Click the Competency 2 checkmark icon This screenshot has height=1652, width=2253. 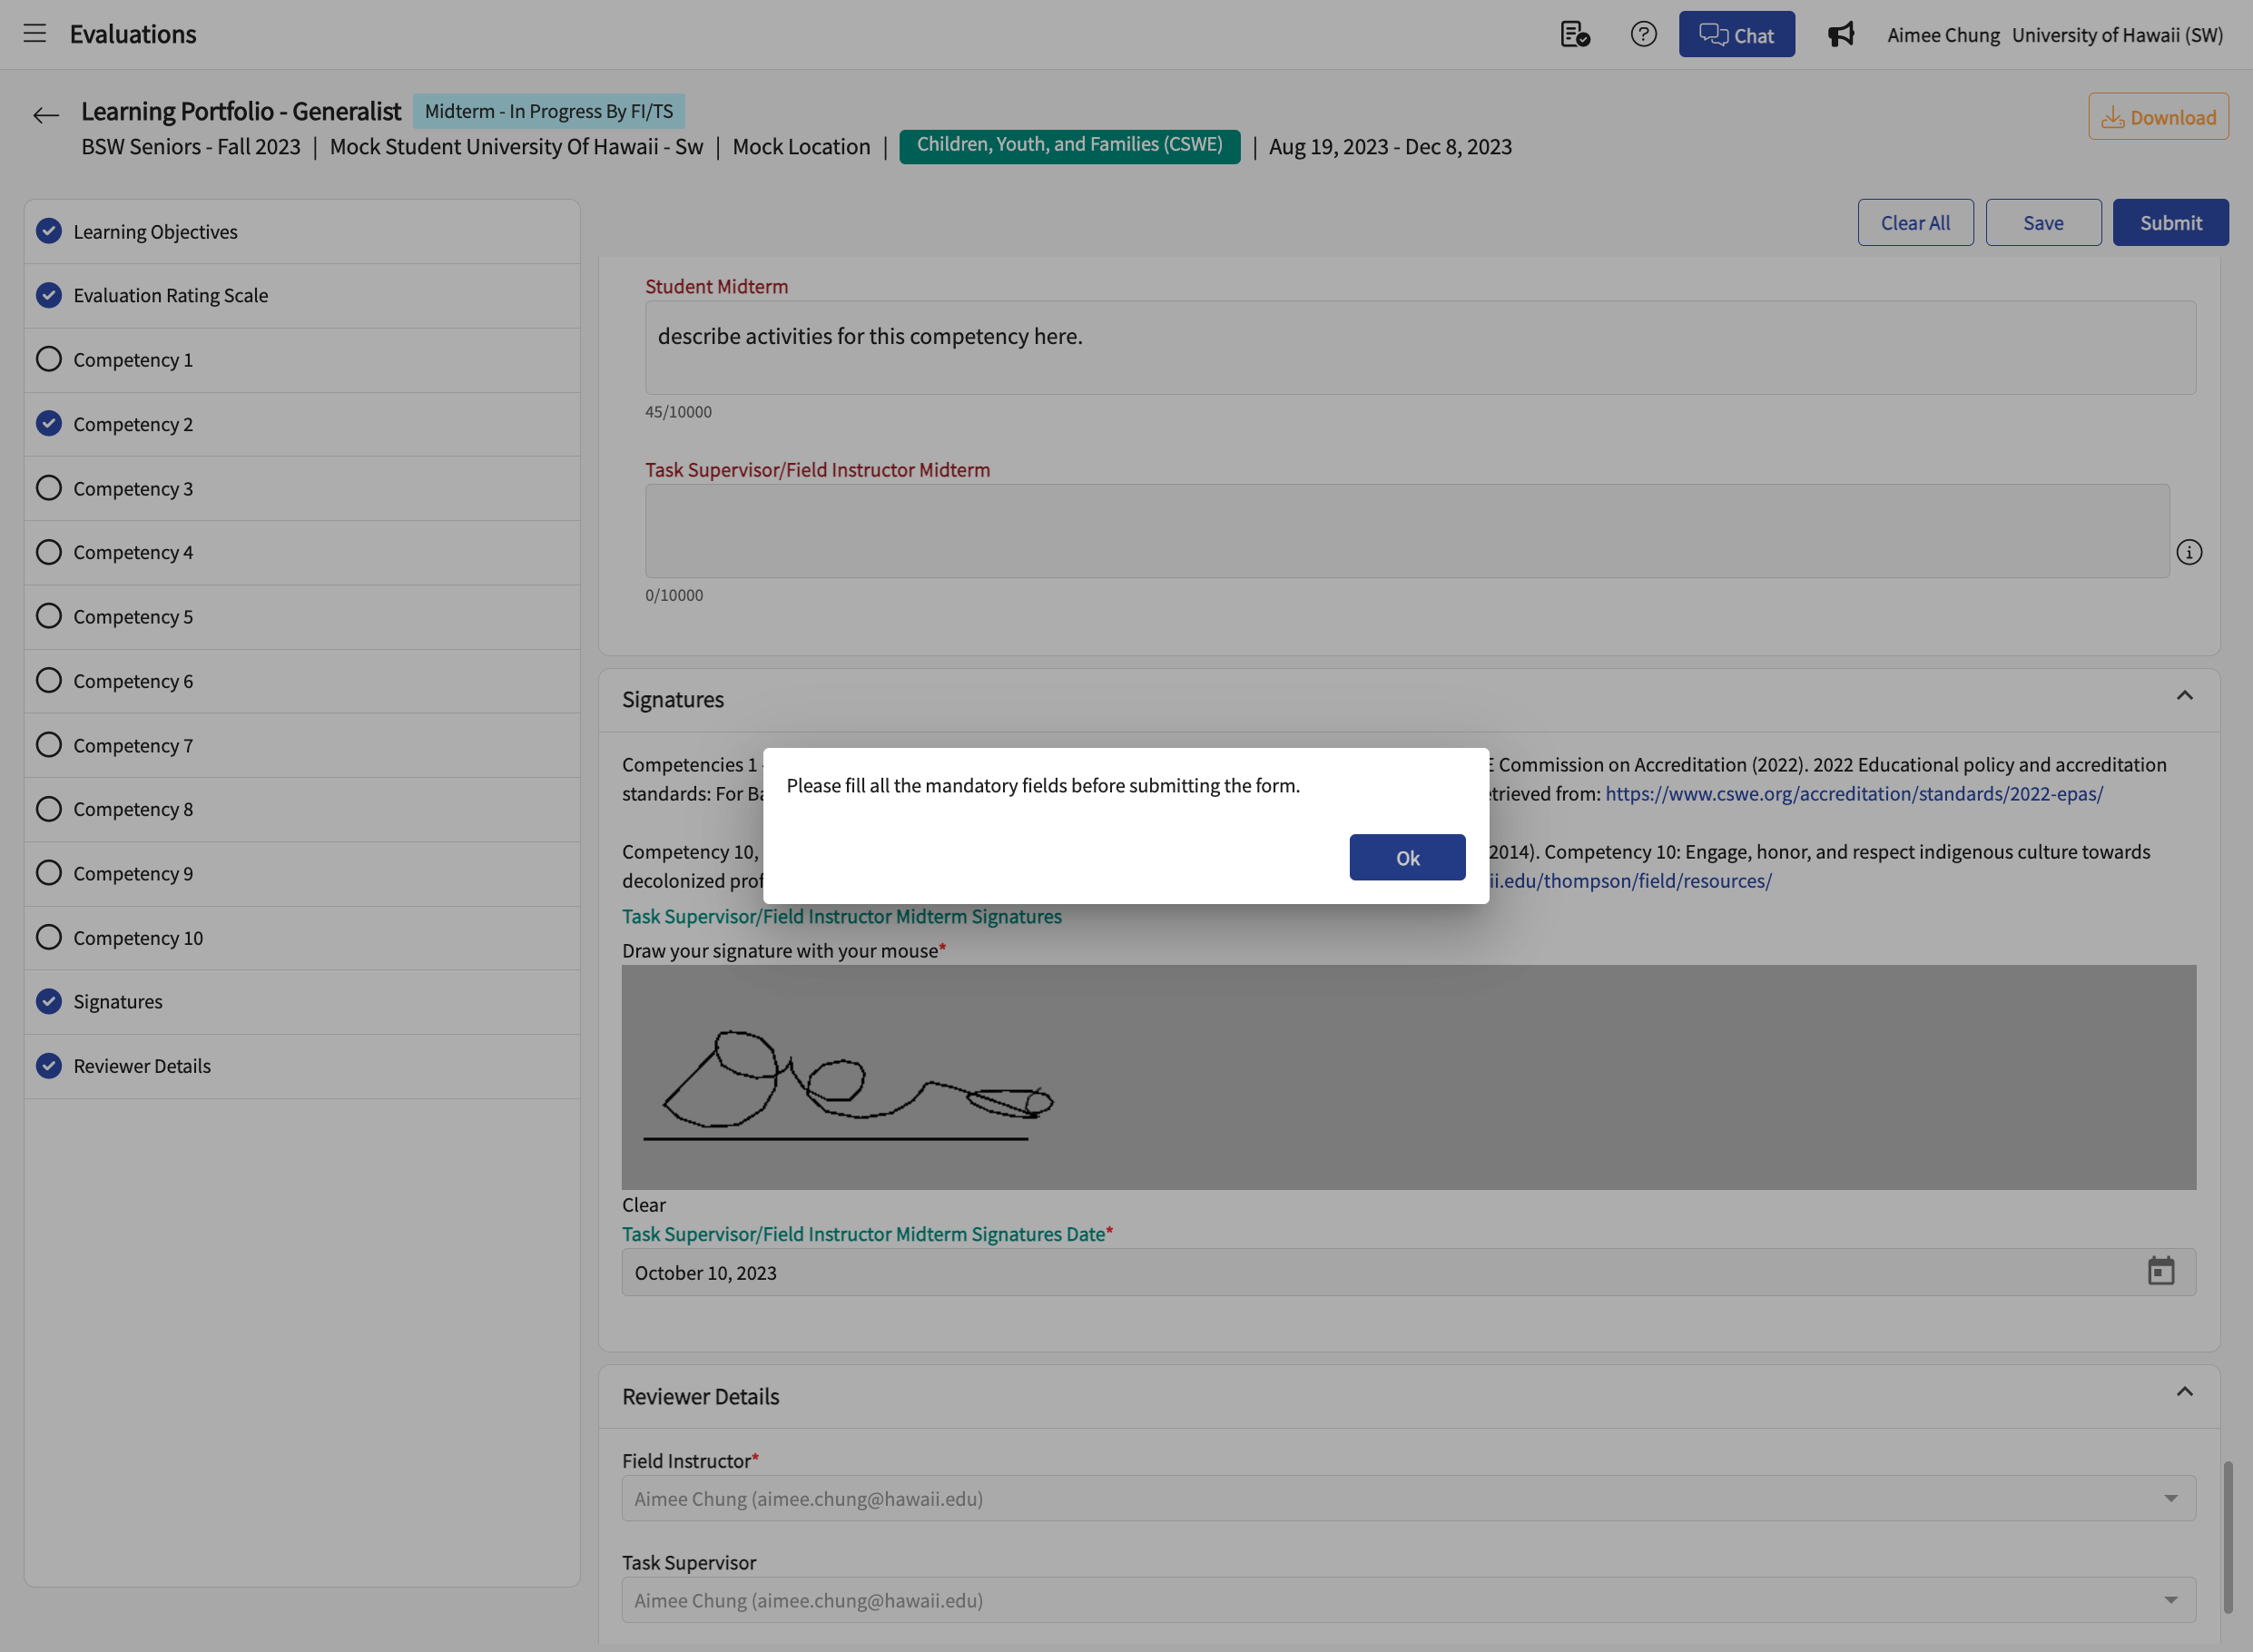click(49, 423)
